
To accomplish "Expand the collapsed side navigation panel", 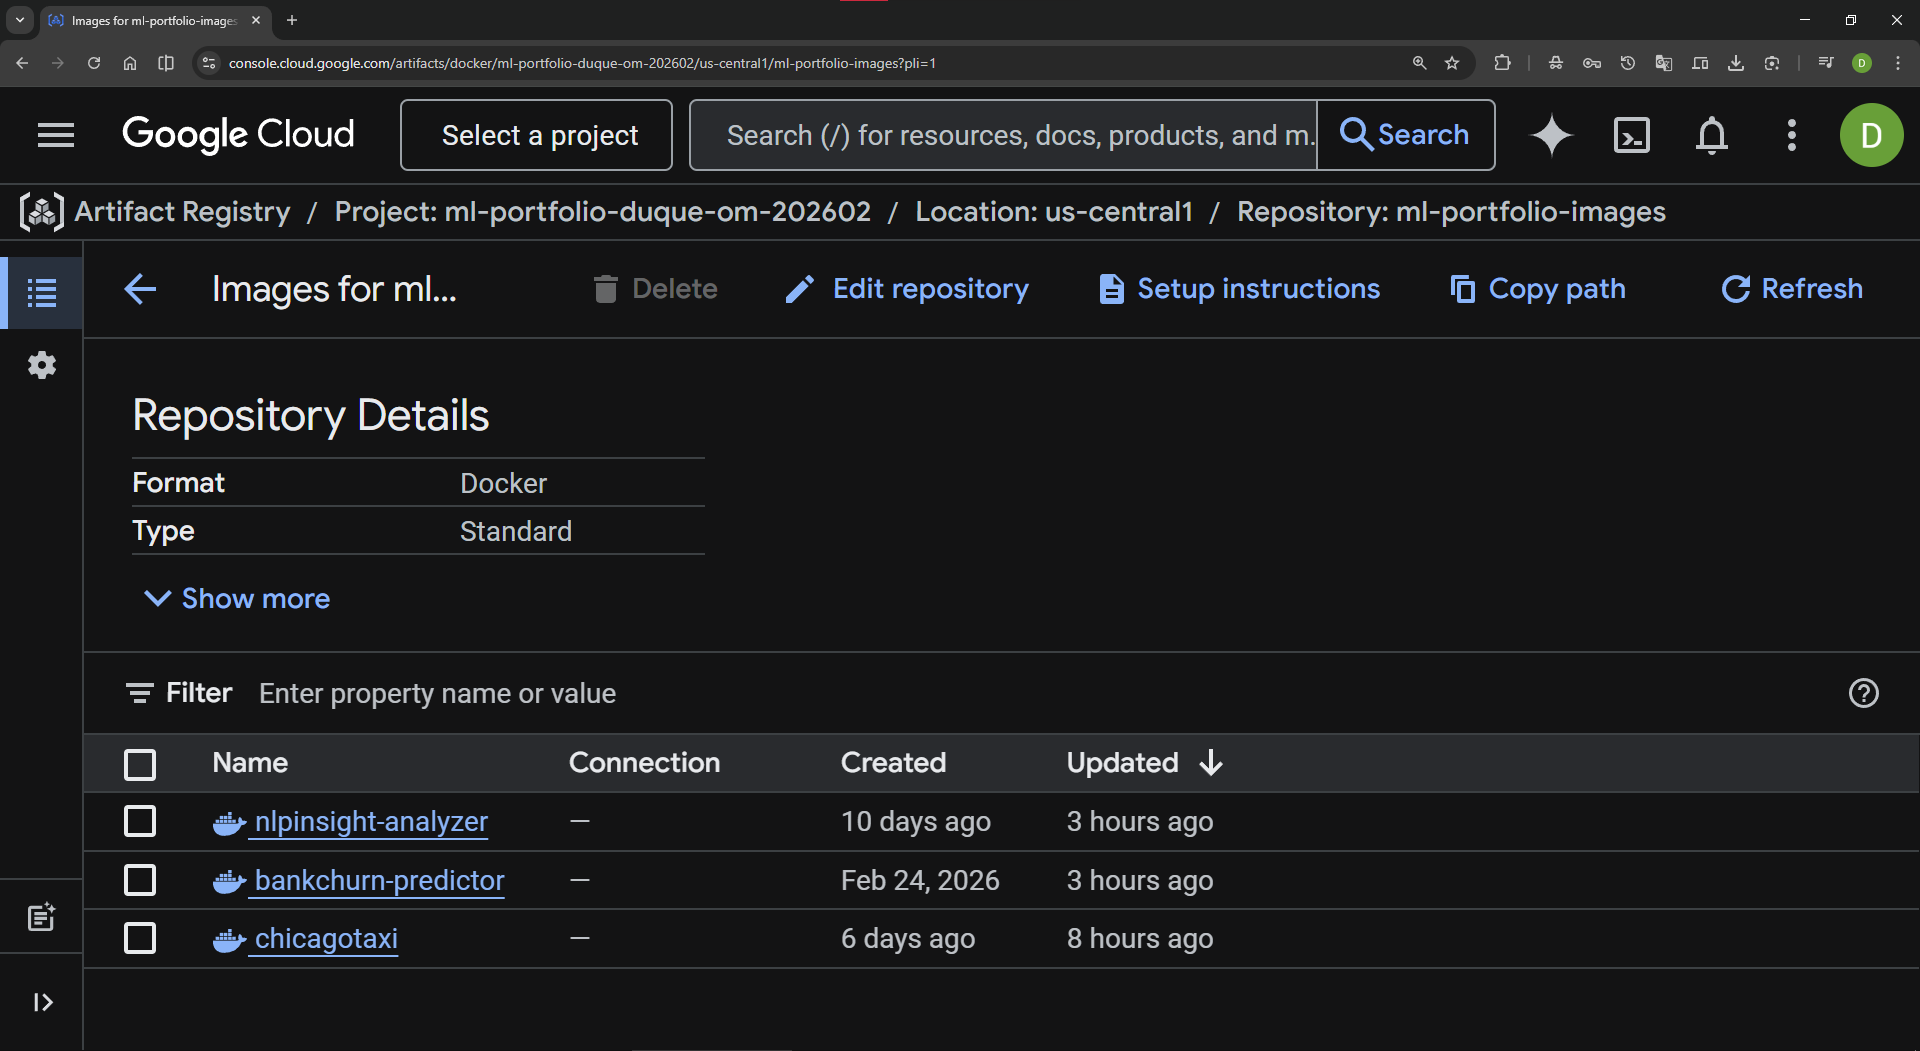I will pyautogui.click(x=42, y=1002).
